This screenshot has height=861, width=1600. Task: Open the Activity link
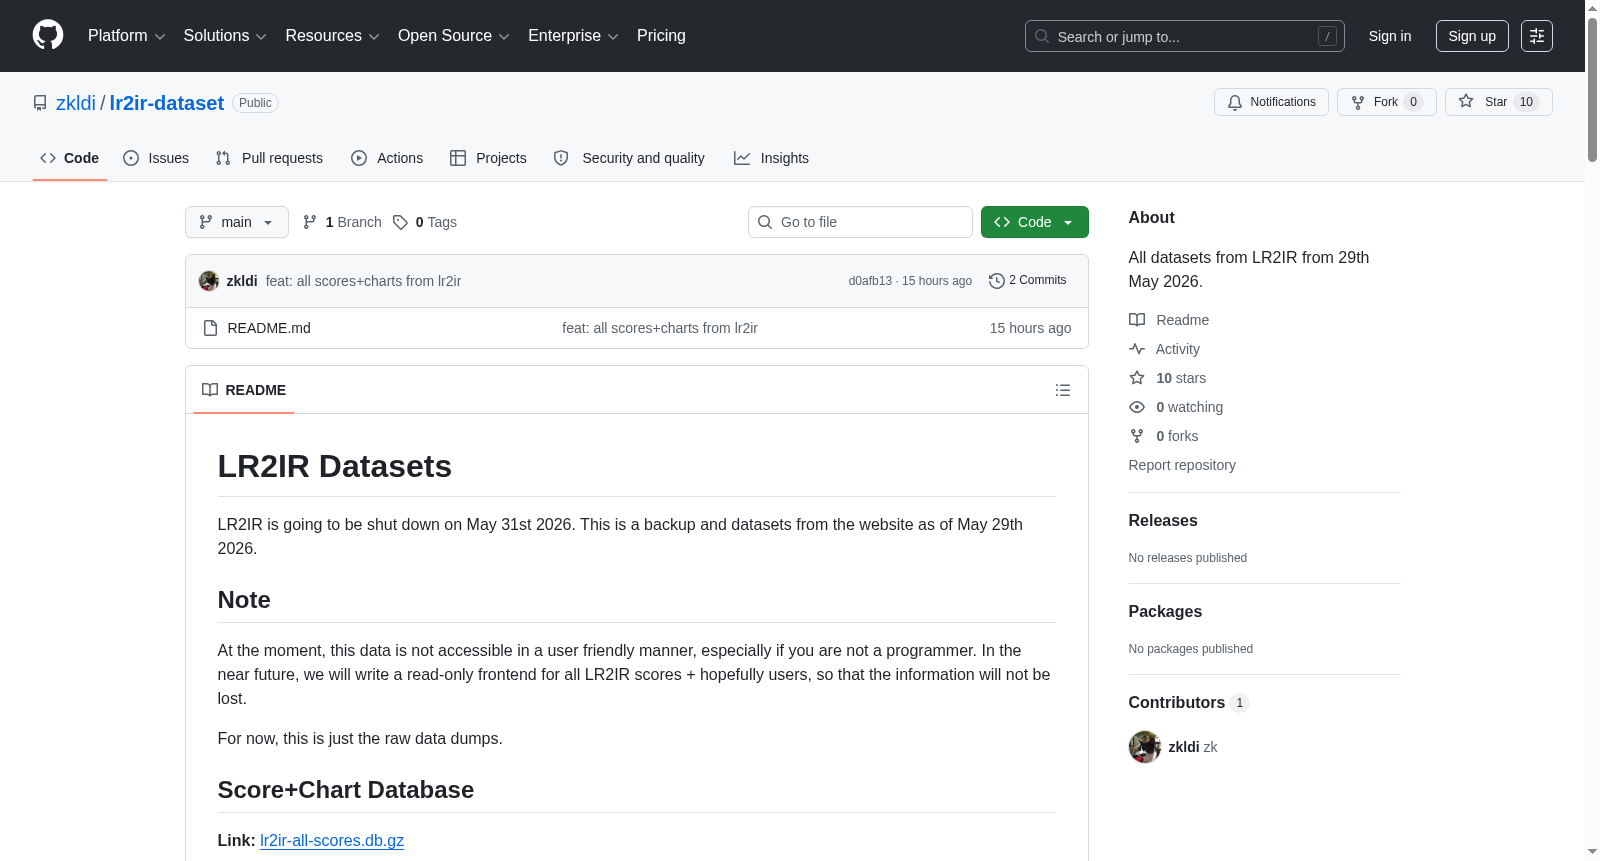click(1165, 349)
